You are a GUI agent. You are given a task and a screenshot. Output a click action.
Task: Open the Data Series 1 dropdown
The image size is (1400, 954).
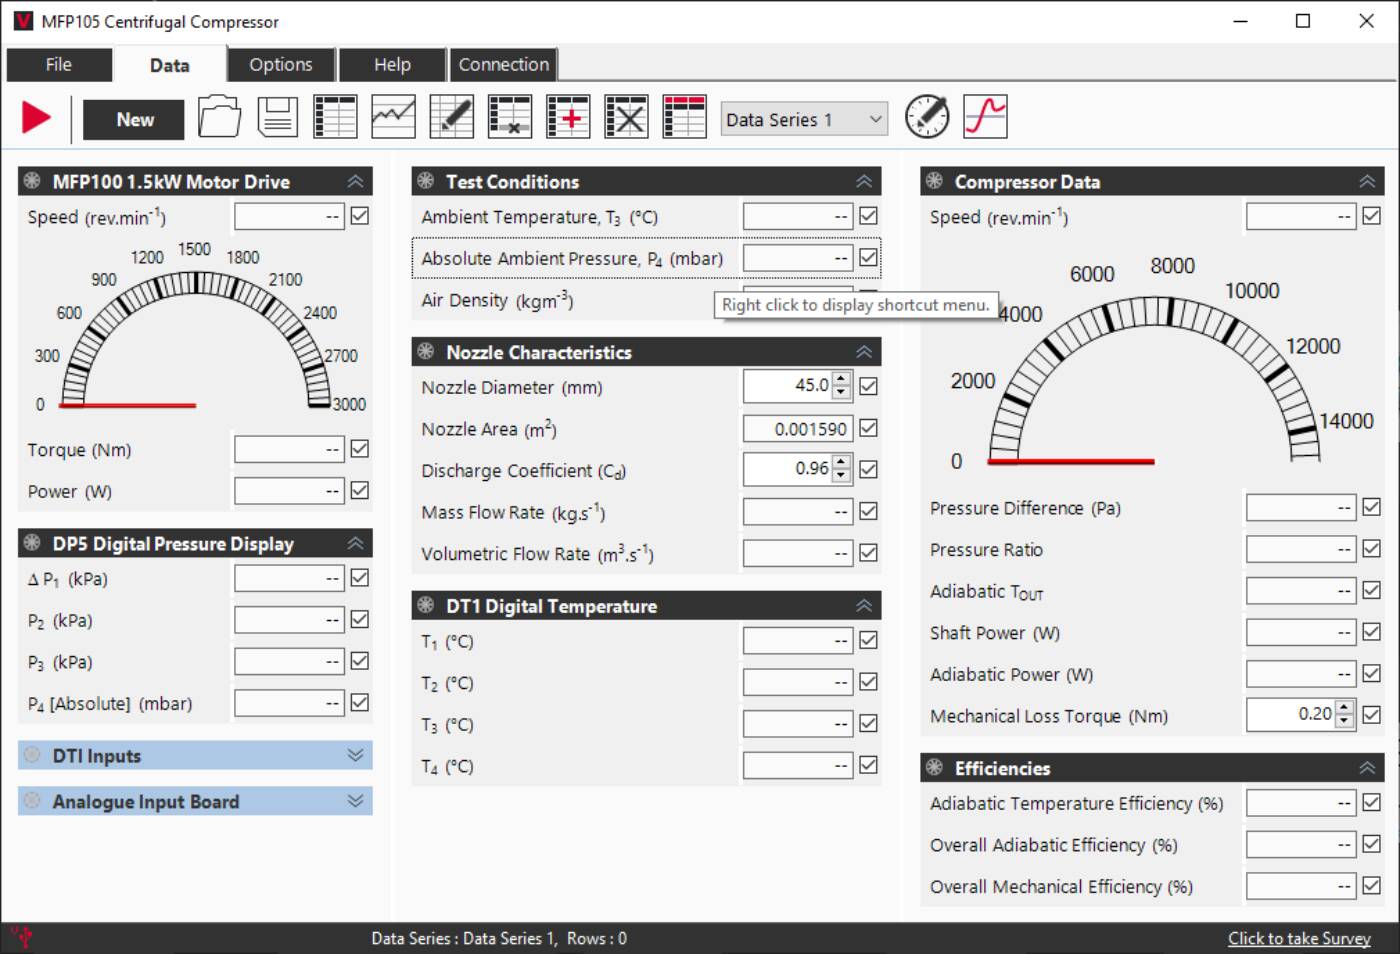803,119
